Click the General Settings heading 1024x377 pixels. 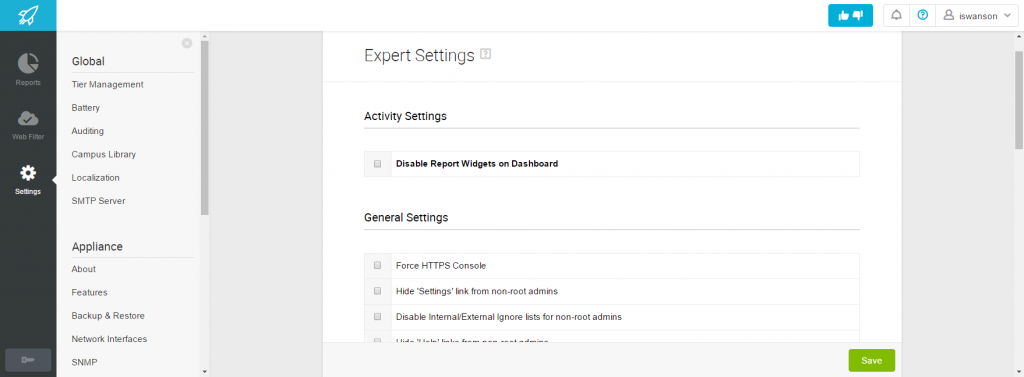(x=406, y=218)
